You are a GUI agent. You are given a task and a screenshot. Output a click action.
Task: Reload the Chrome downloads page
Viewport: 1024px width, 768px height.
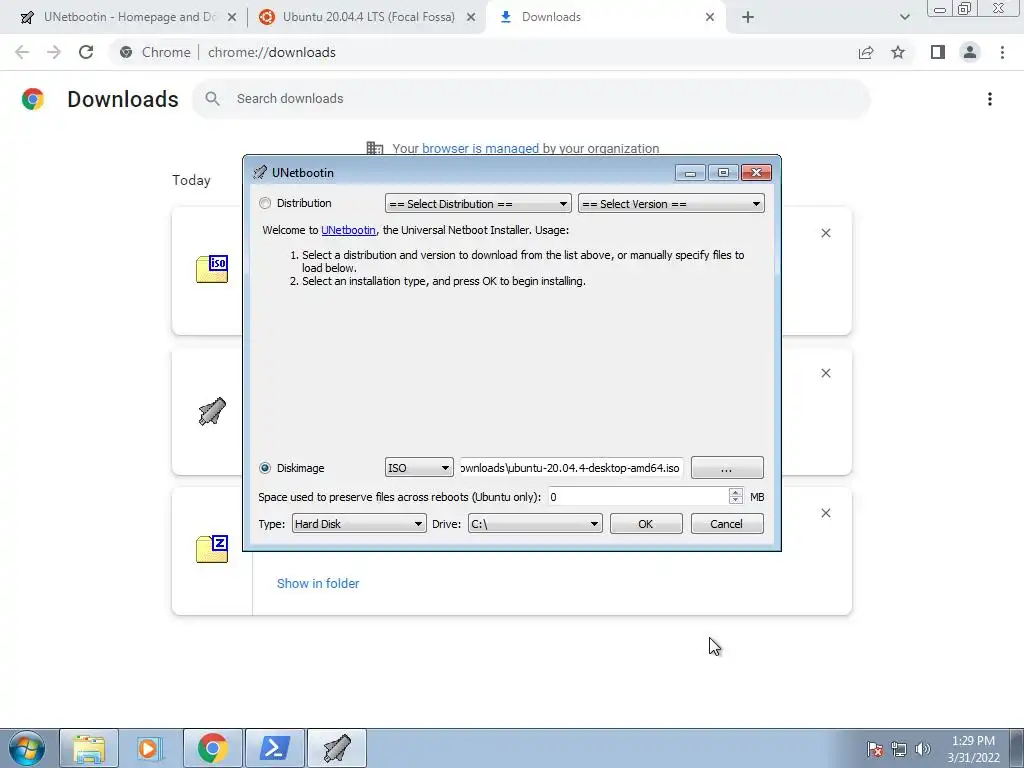(x=86, y=52)
